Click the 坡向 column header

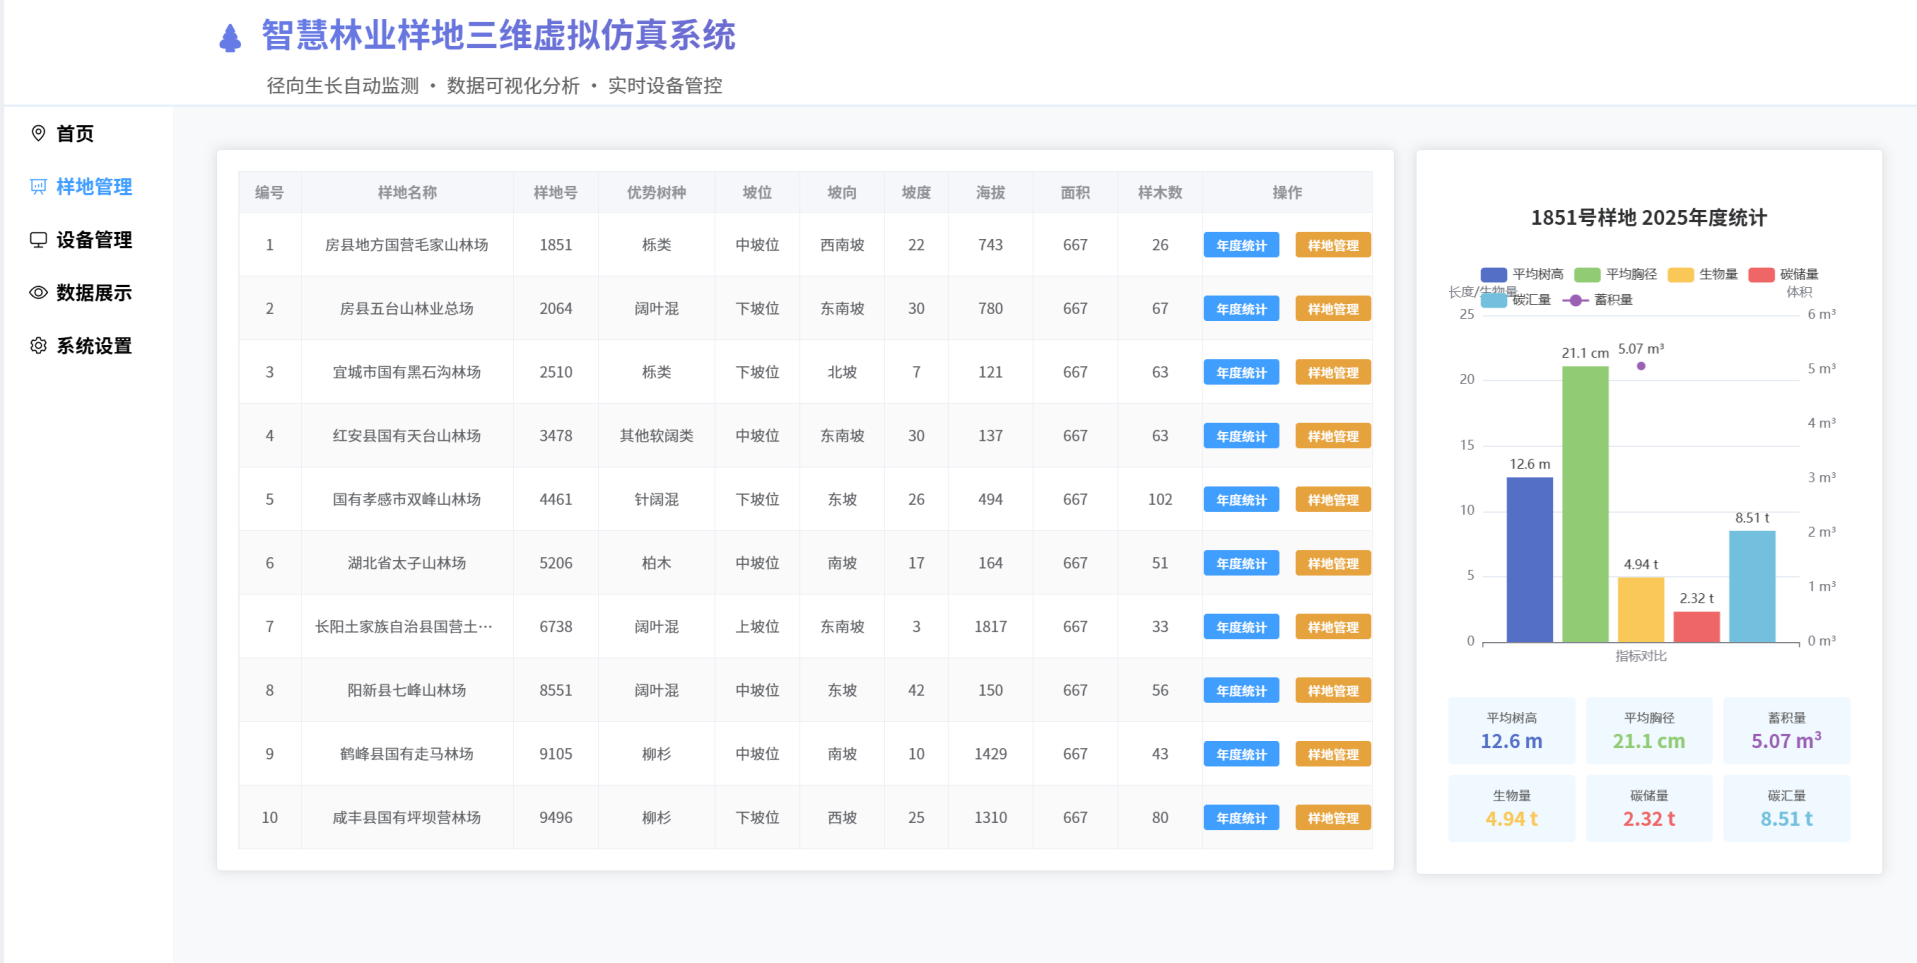click(x=842, y=192)
